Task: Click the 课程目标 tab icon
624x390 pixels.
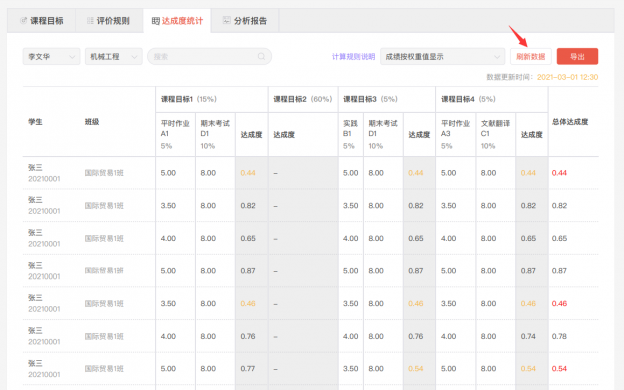Action: 23,20
